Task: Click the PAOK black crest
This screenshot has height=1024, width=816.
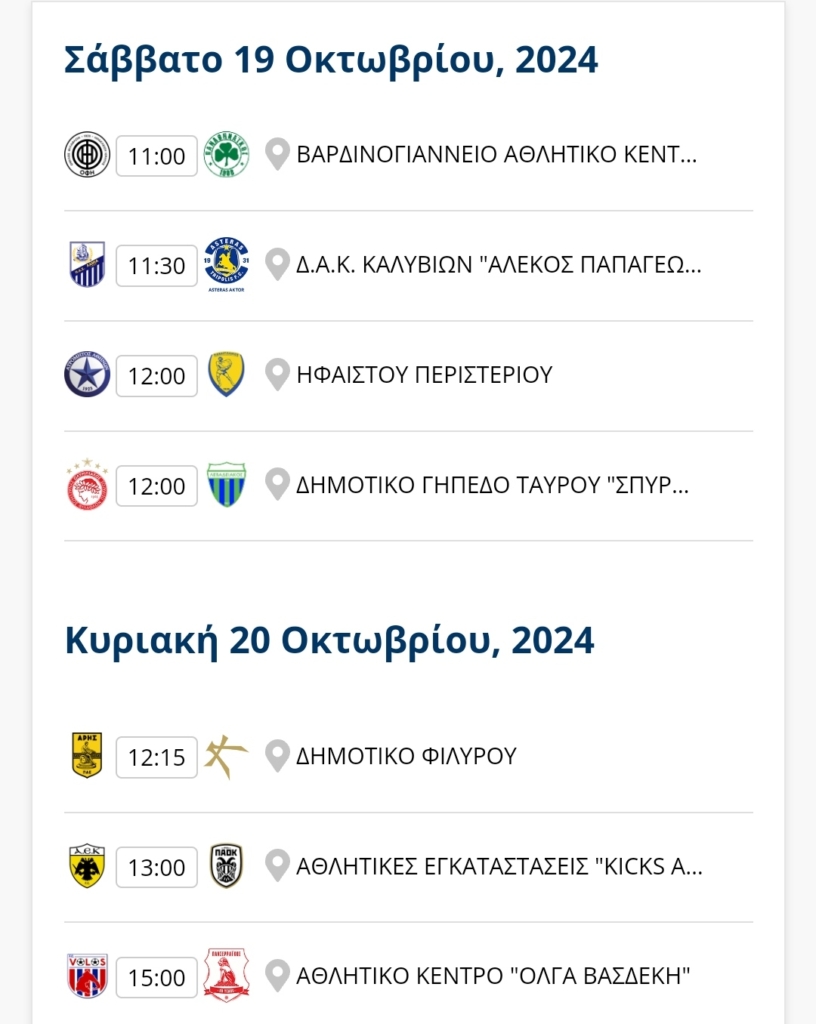Action: 227,866
